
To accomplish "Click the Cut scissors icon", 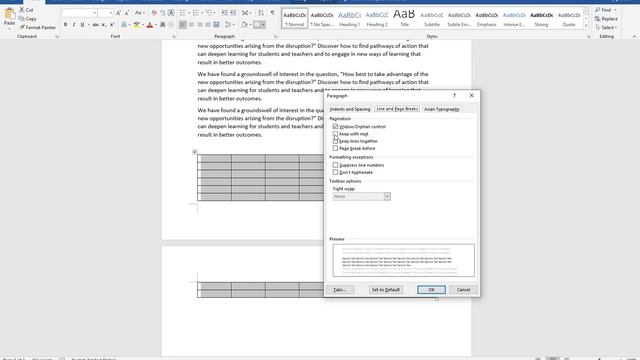I will (22, 10).
